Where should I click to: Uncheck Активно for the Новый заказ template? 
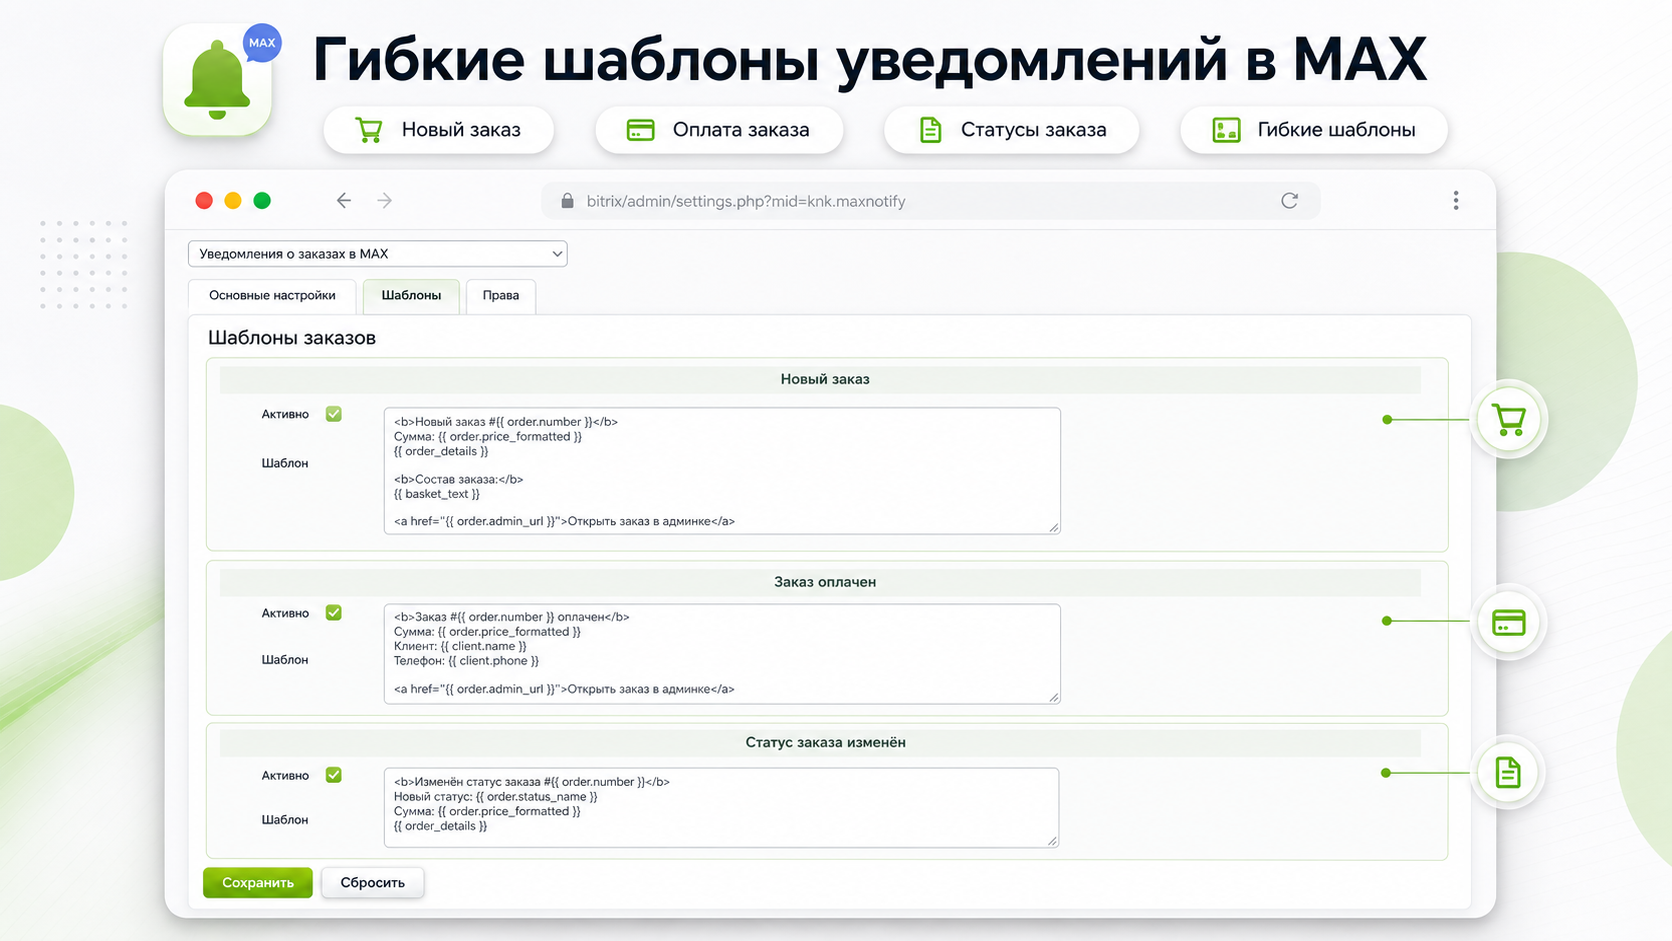click(334, 414)
